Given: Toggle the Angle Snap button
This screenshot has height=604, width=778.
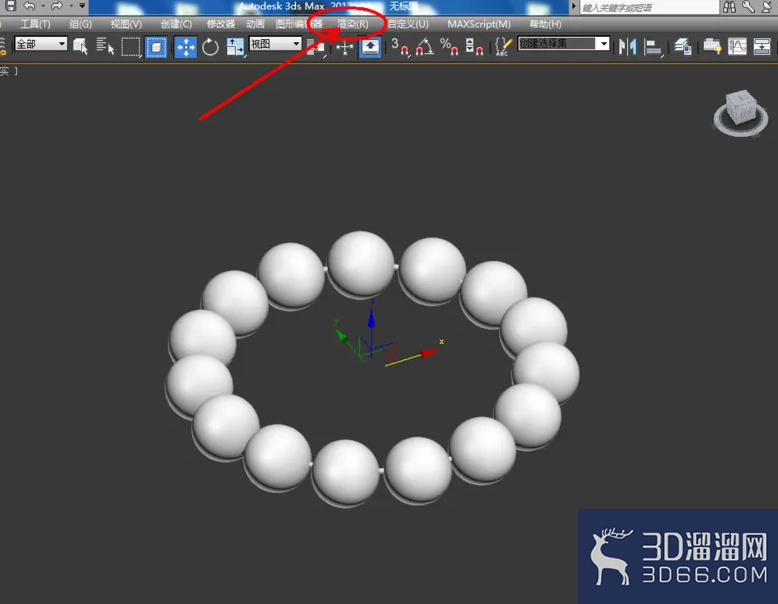Looking at the screenshot, I should (x=425, y=47).
